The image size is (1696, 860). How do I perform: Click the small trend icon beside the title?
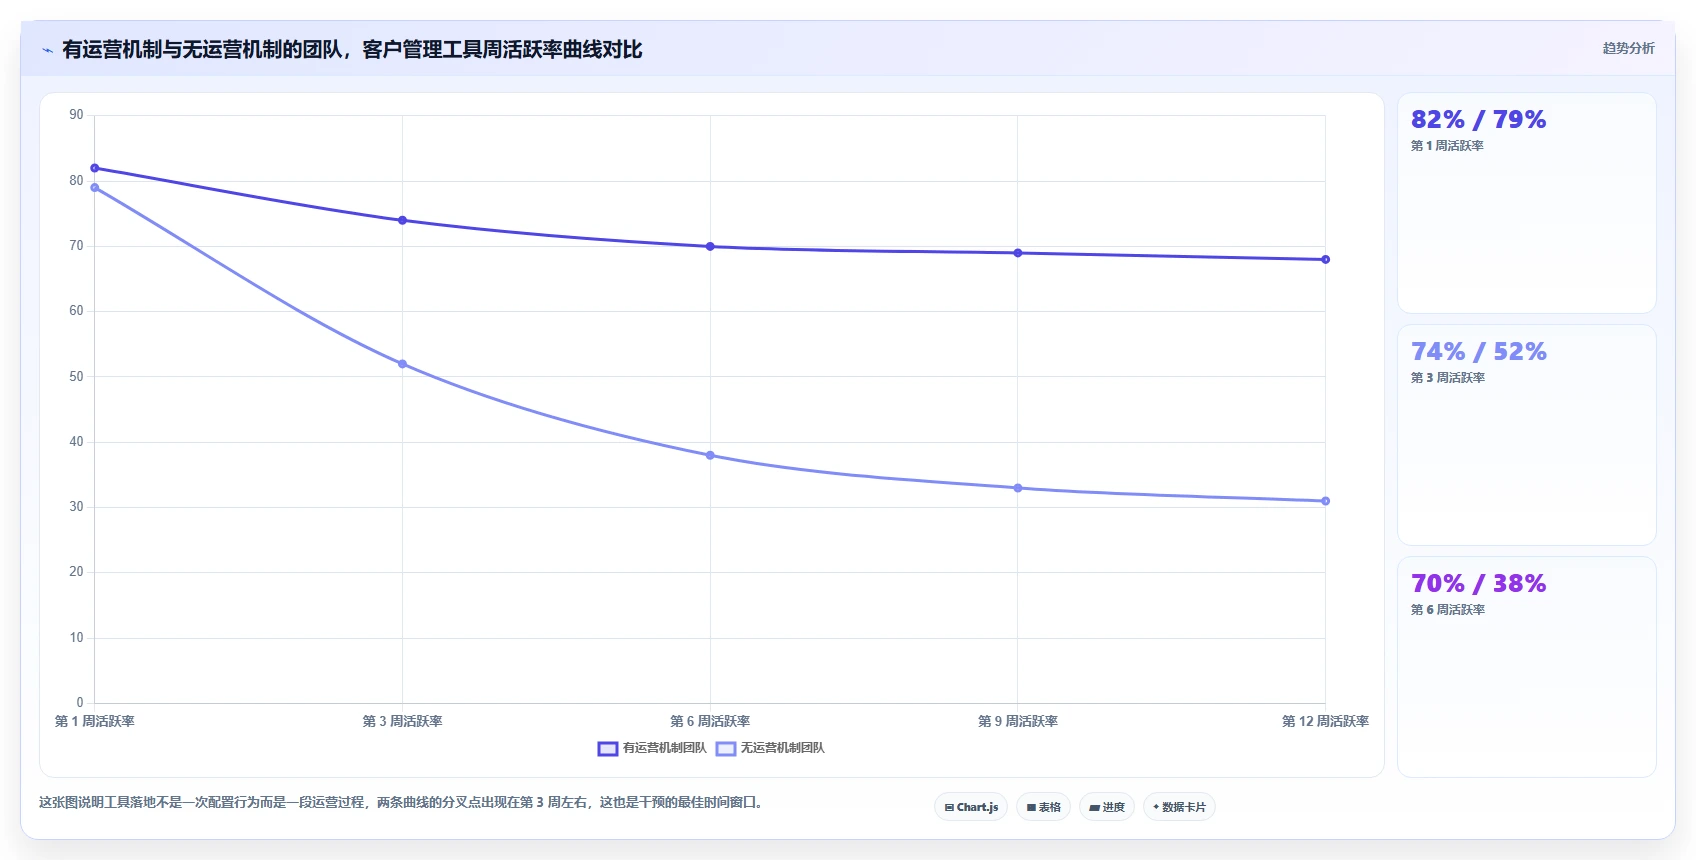click(47, 50)
